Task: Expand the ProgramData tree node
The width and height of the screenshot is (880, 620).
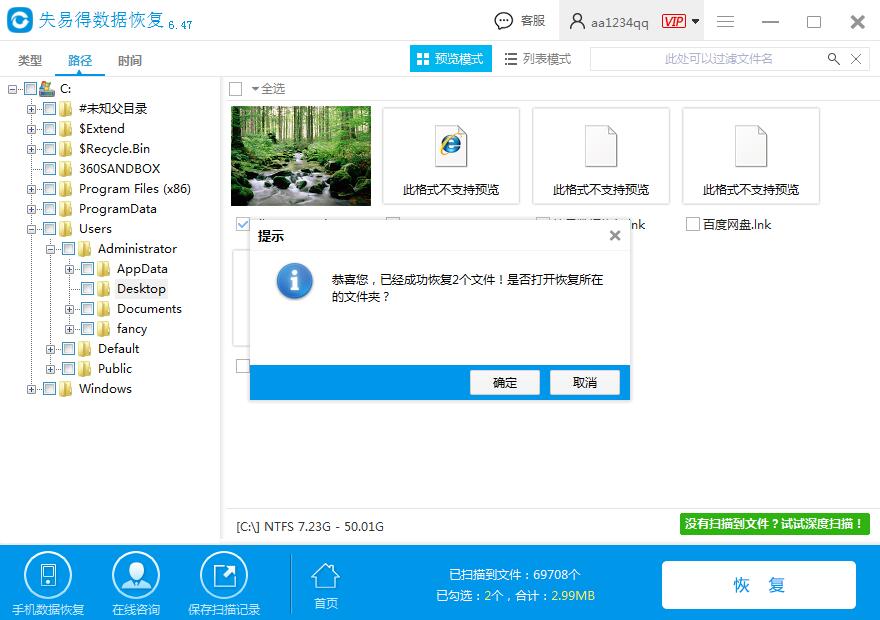Action: tap(31, 209)
